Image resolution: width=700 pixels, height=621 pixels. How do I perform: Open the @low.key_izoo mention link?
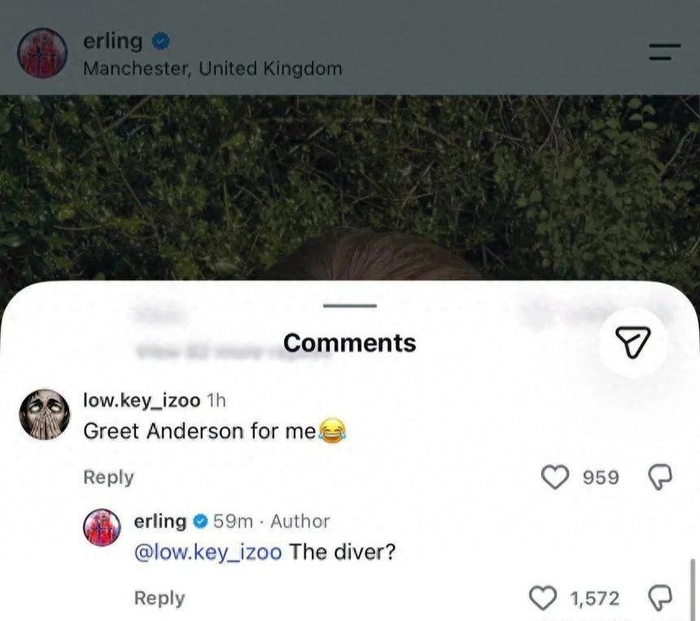coord(208,552)
